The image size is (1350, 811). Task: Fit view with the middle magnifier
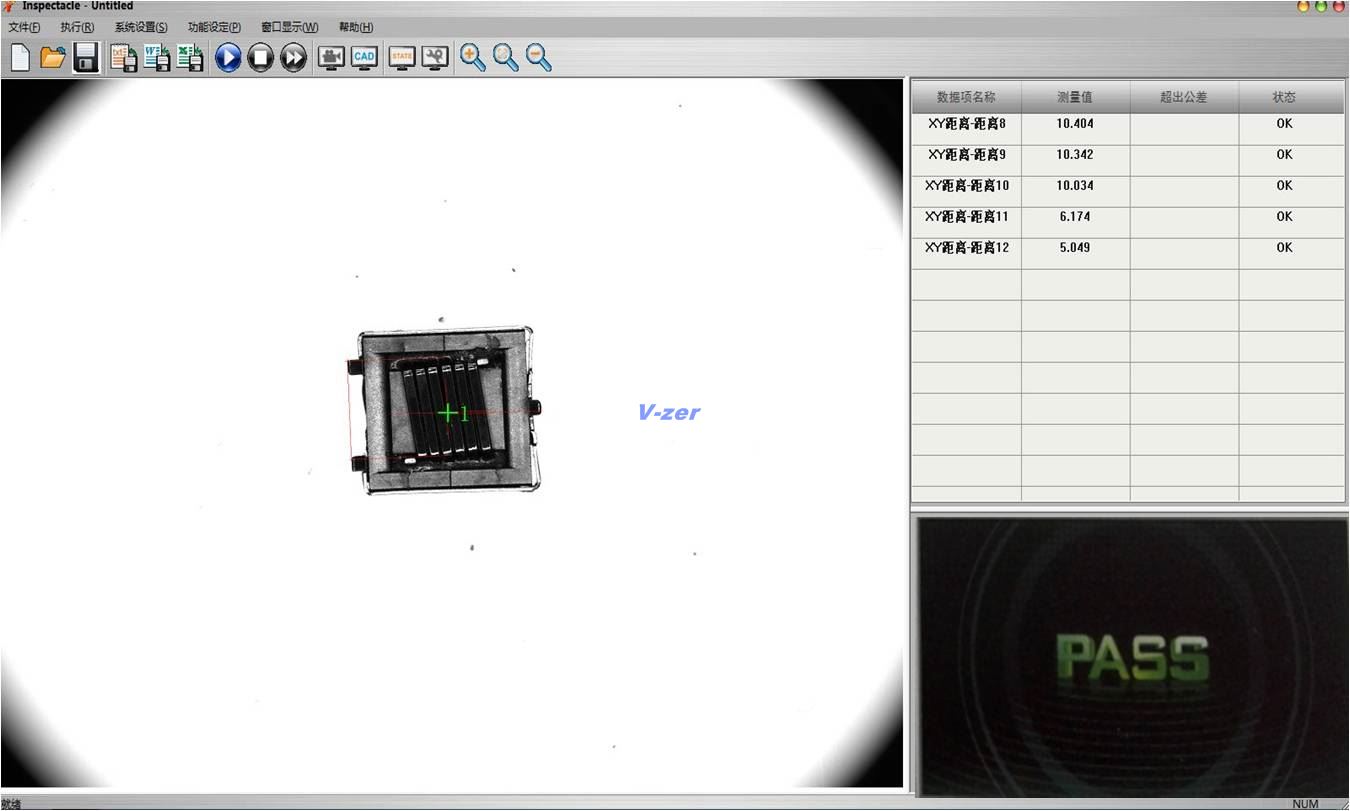pos(506,58)
